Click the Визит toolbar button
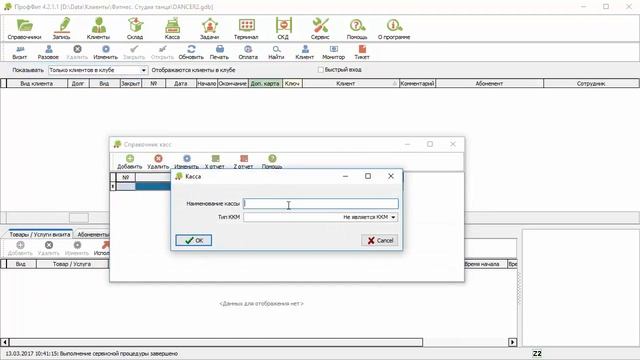640x360 pixels. 20,53
